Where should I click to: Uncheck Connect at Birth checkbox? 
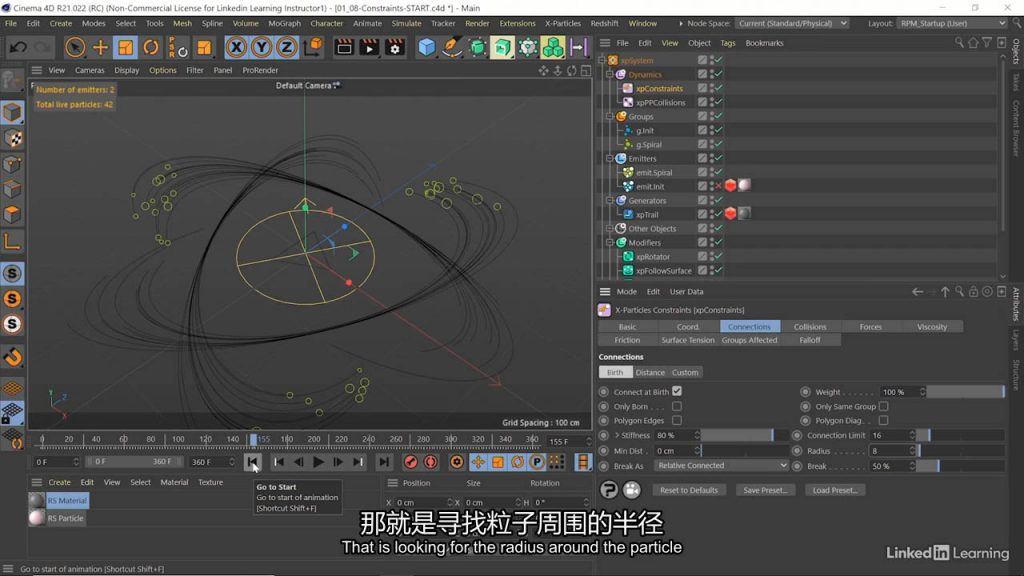pyautogui.click(x=677, y=391)
